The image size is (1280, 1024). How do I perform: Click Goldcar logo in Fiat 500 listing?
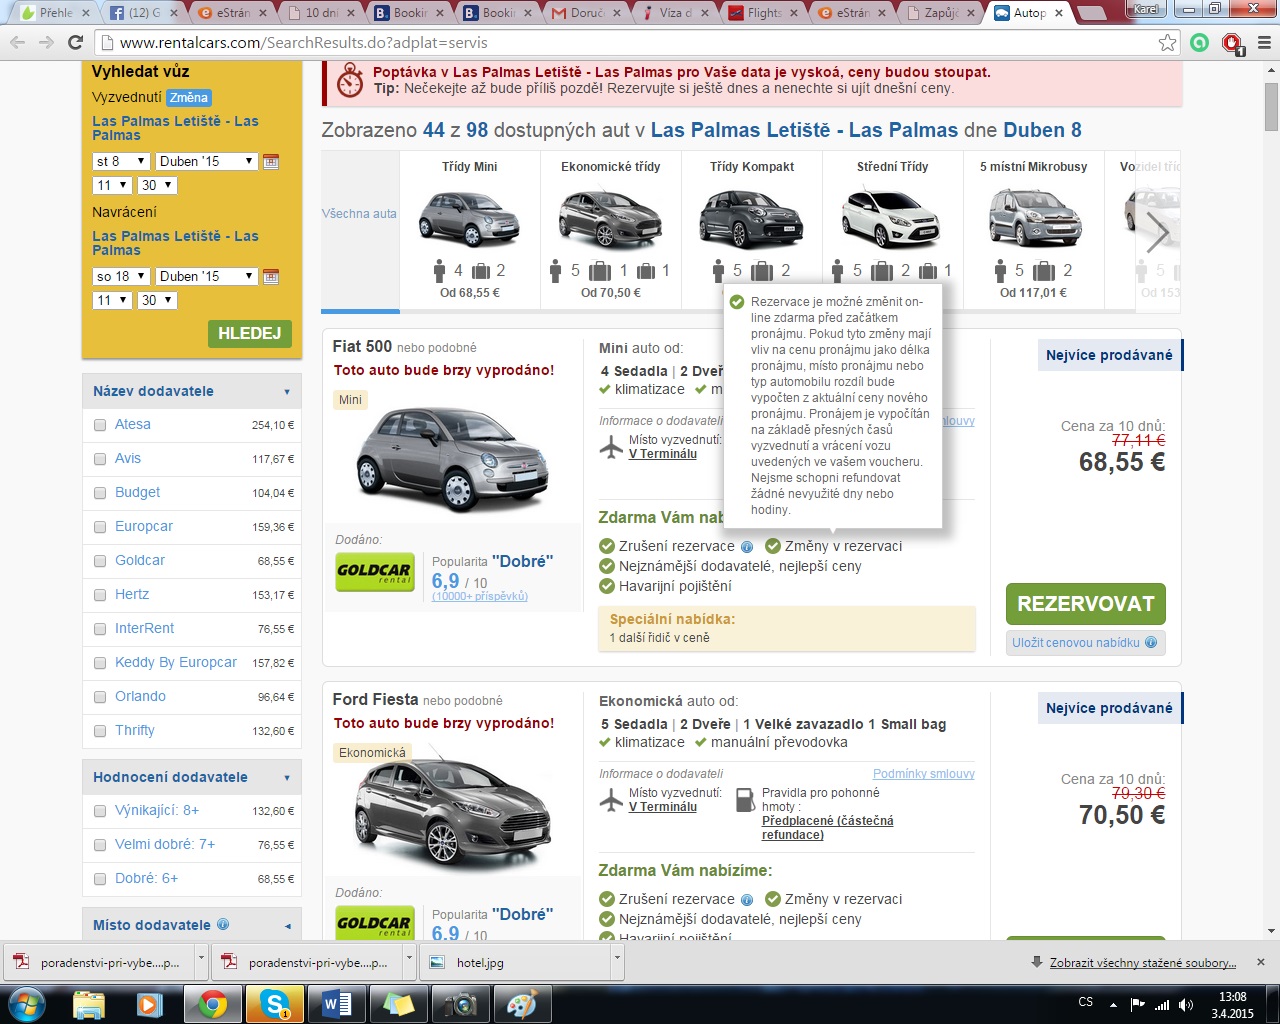point(375,572)
